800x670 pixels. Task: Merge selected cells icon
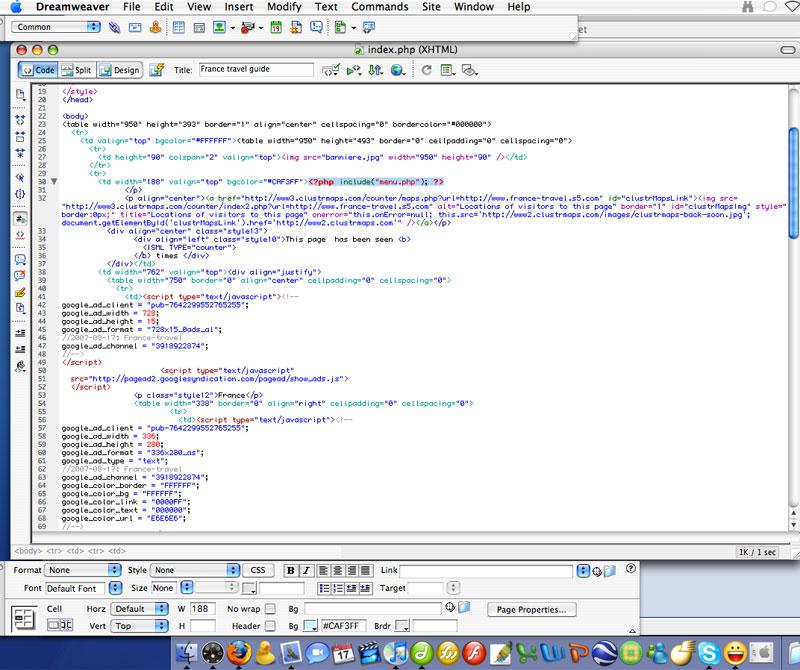pyautogui.click(x=54, y=625)
